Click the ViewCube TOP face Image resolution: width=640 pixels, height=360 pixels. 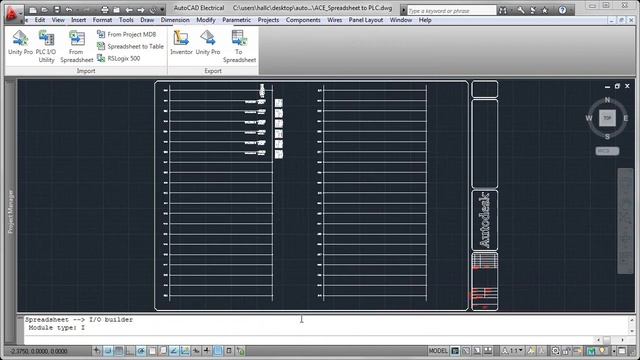click(x=607, y=118)
